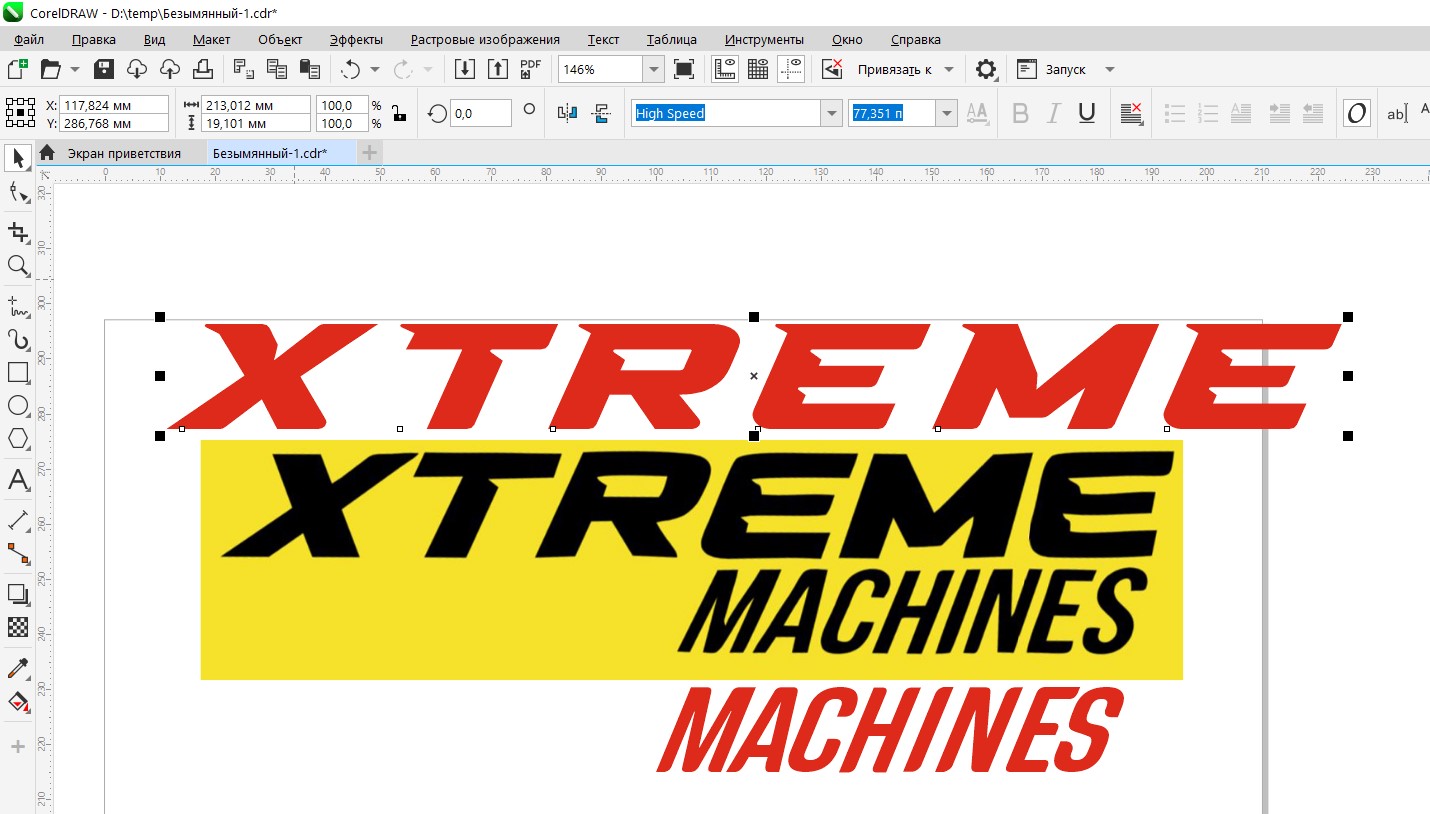
Task: Add new document tab with plus
Action: point(369,153)
